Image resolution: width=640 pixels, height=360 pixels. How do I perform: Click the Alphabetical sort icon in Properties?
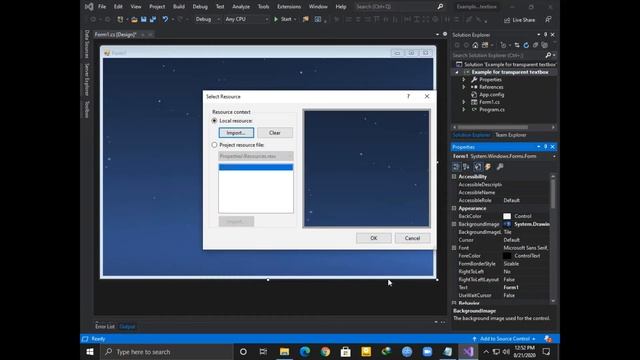pos(466,167)
